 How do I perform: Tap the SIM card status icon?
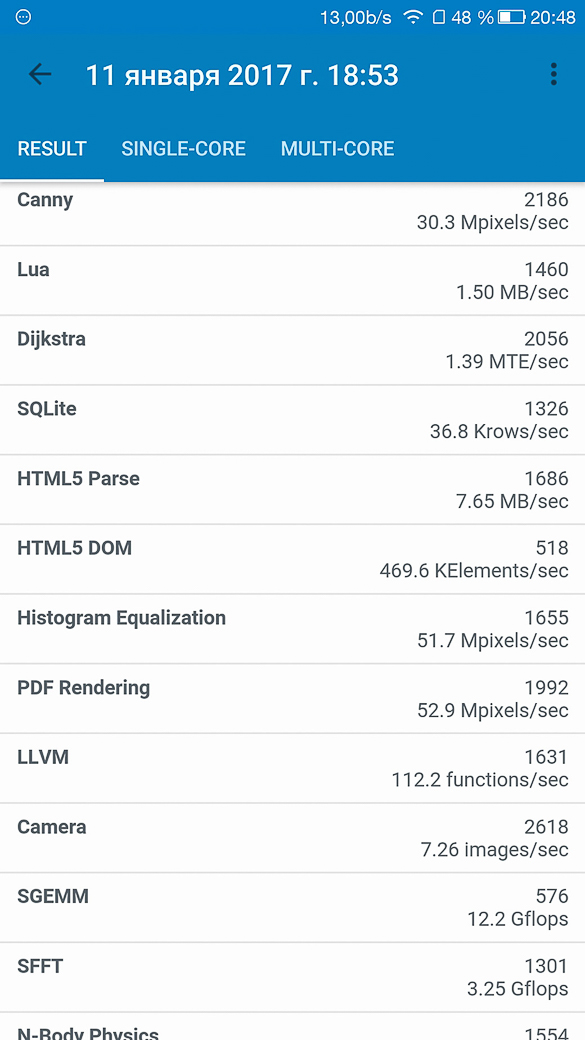point(438,18)
